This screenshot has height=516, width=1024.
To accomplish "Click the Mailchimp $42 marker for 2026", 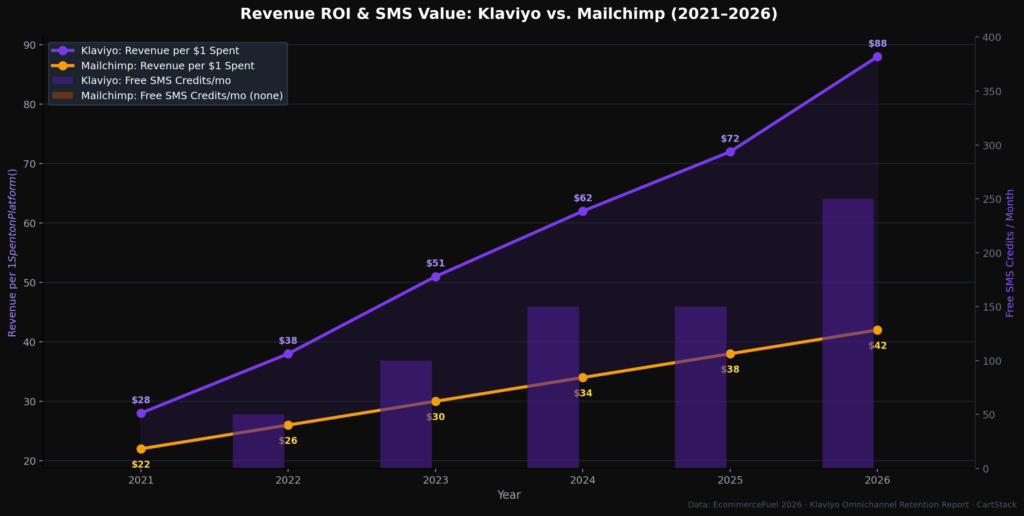I will (877, 330).
